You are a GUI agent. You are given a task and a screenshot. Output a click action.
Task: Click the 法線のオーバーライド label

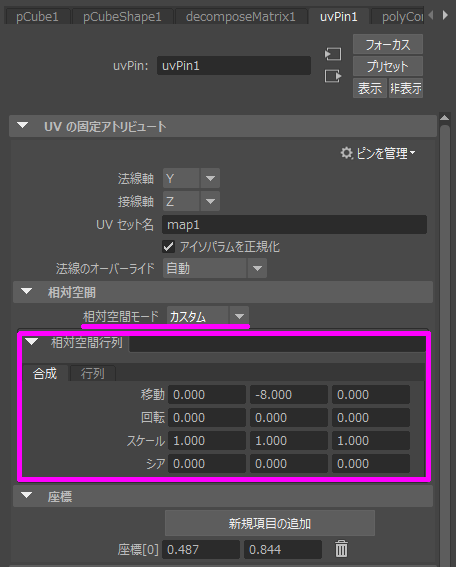pyautogui.click(x=105, y=268)
